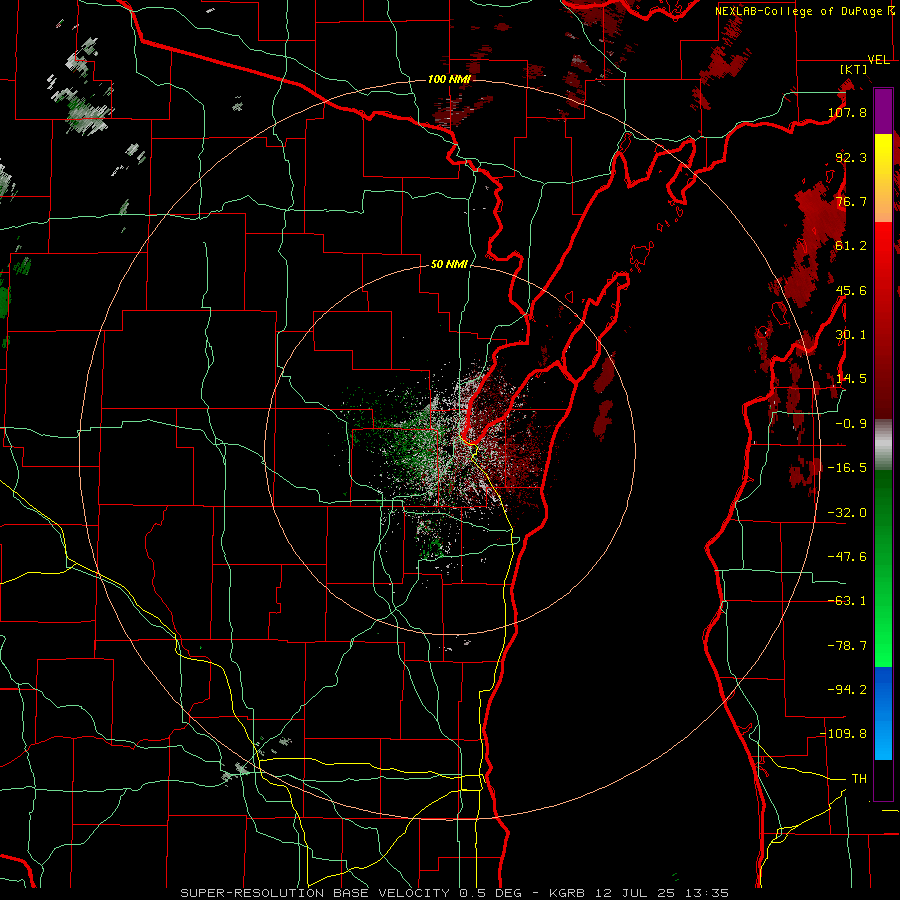
Task: Click the 61.2 velocity scale value
Action: point(851,246)
